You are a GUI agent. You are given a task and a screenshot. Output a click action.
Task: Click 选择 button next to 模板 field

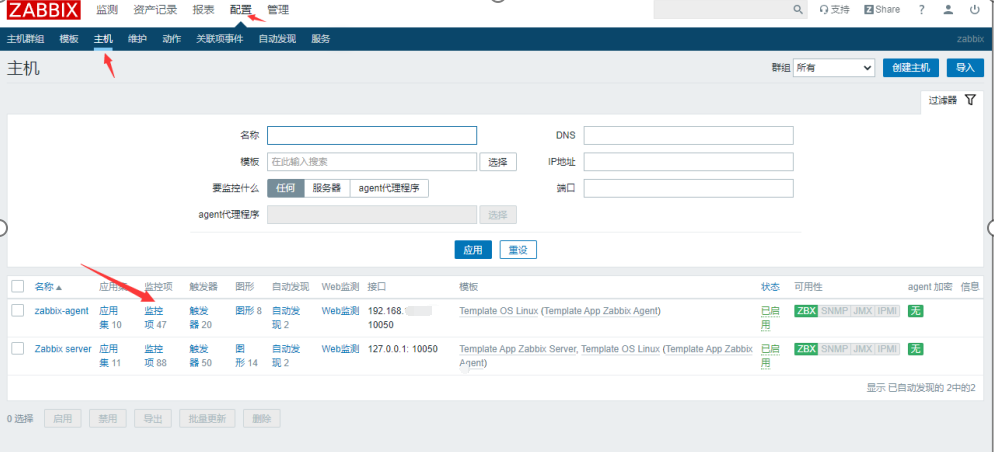point(498,162)
